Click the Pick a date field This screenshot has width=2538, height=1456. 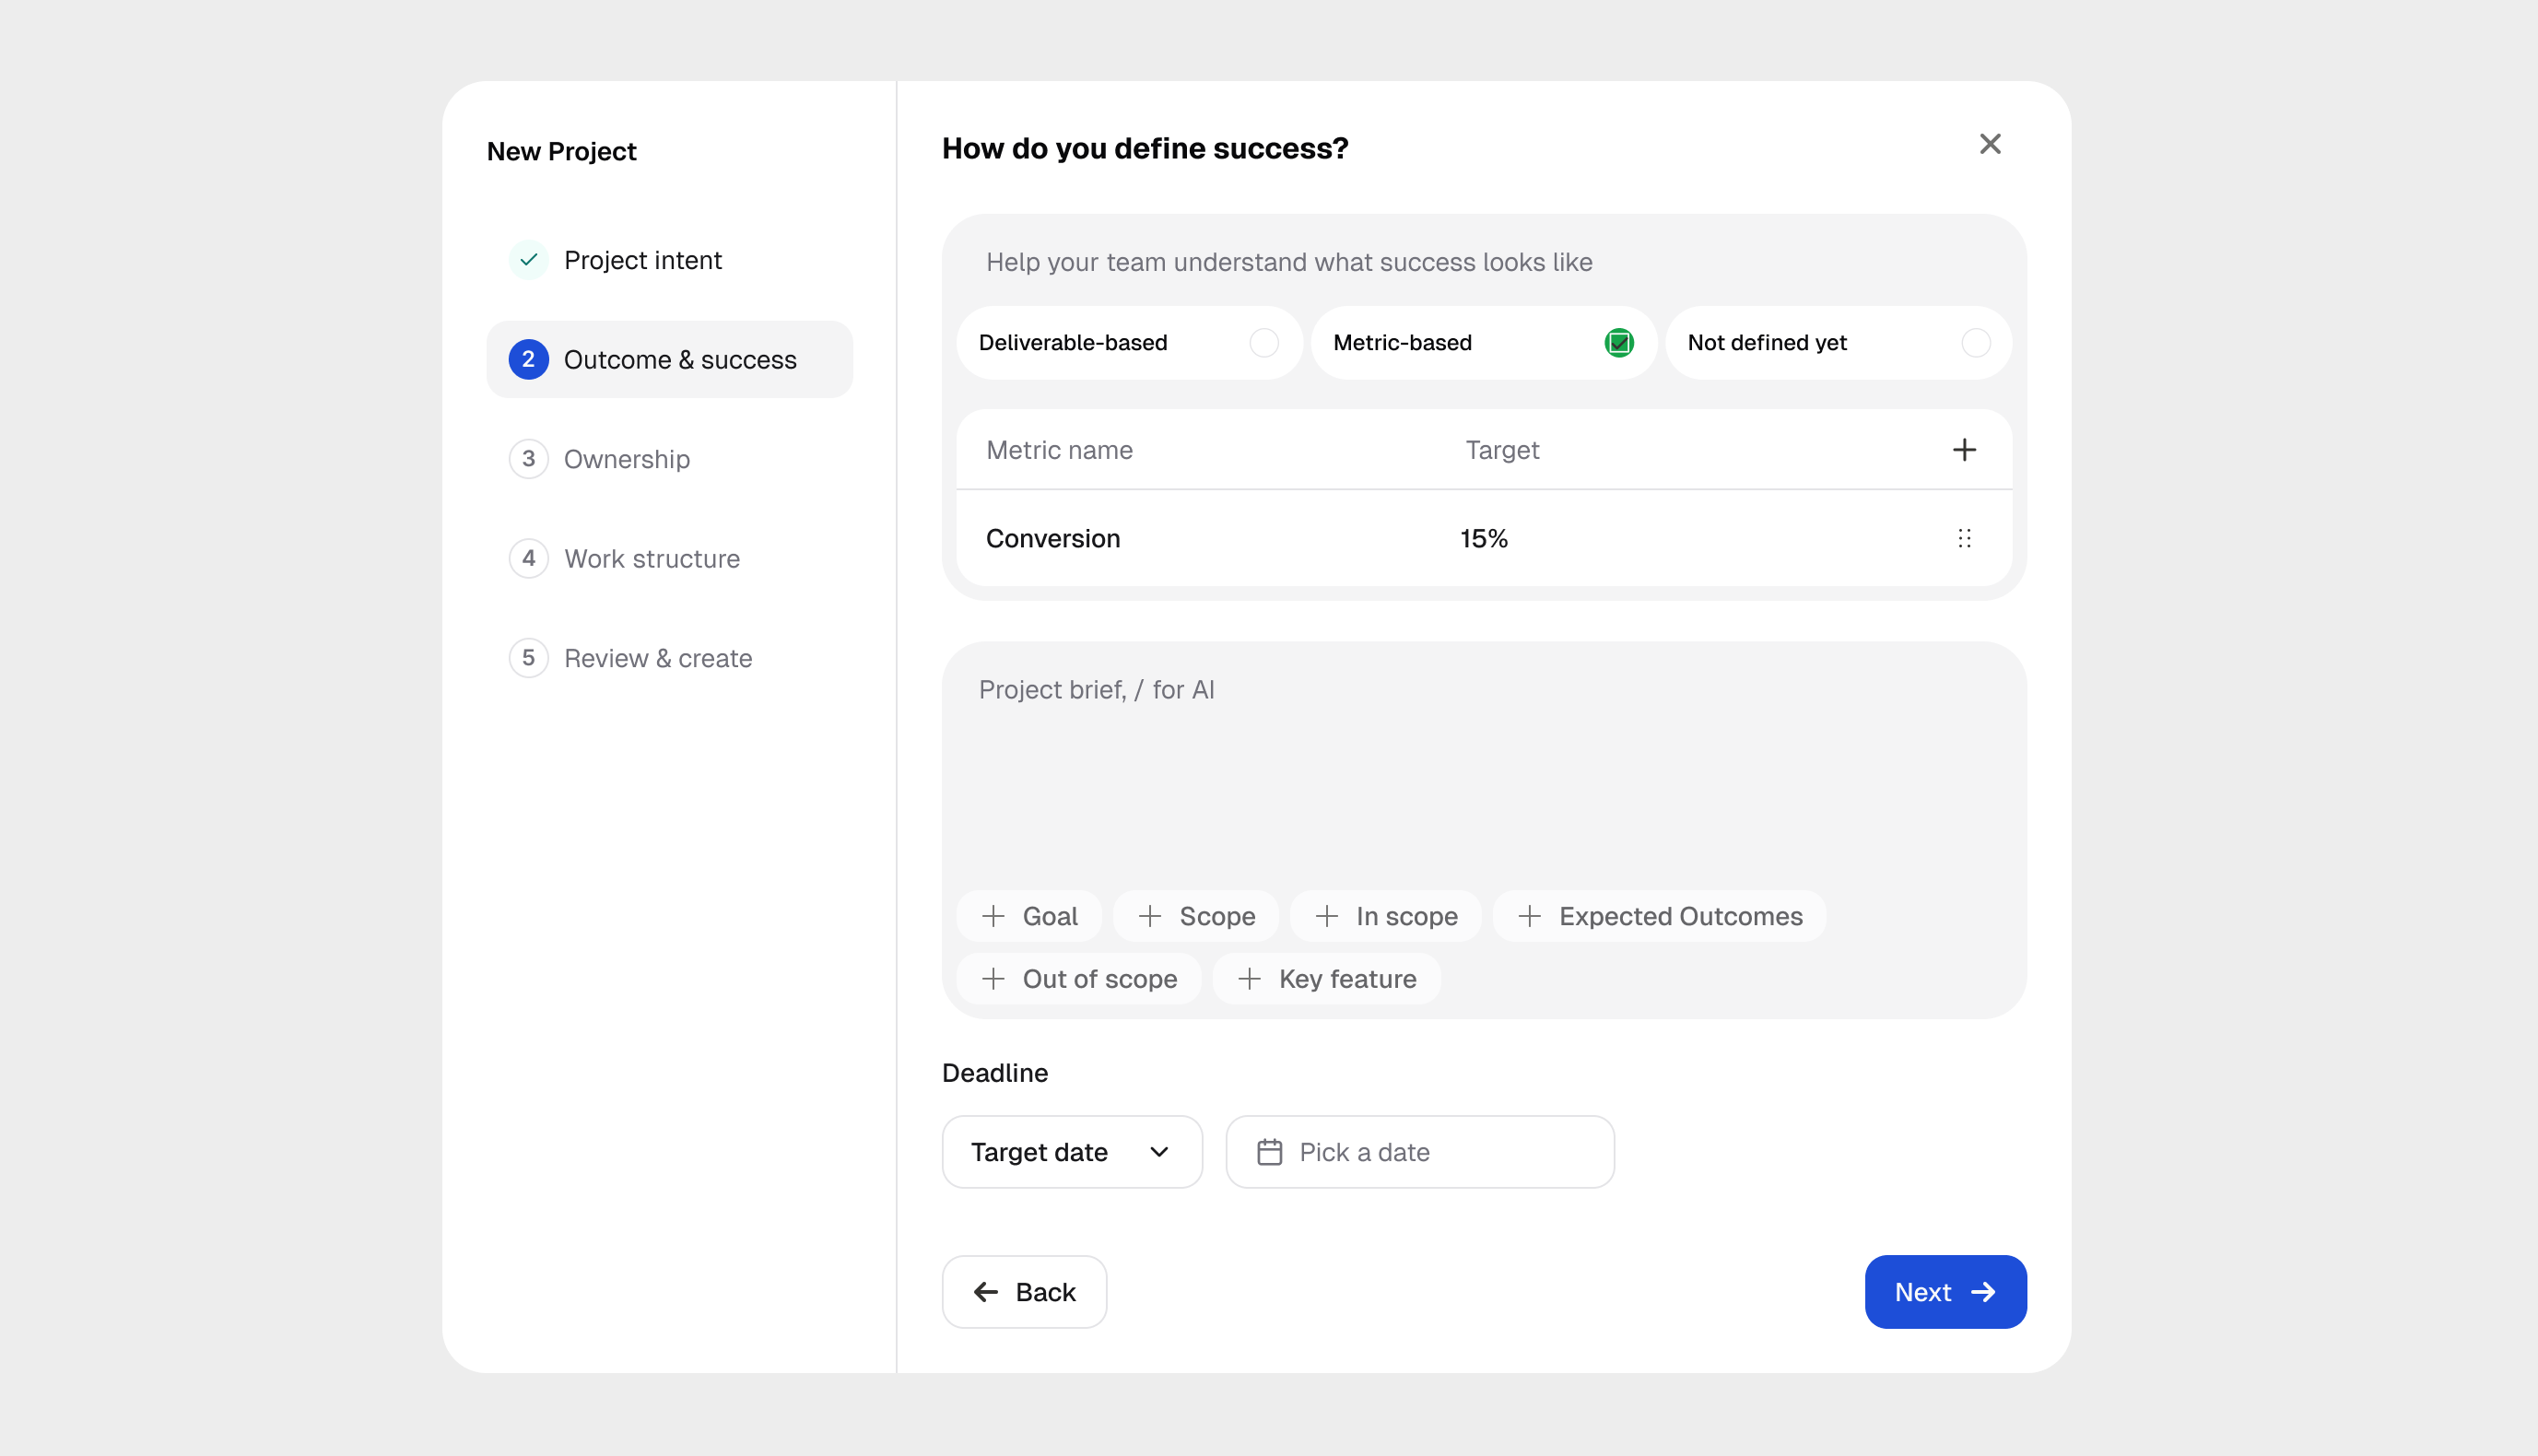click(1420, 1152)
